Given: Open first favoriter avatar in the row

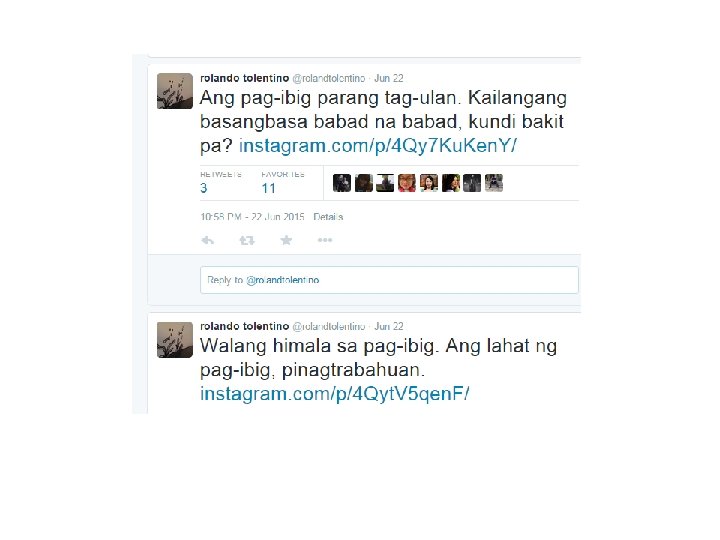Looking at the screenshot, I should point(342,183).
